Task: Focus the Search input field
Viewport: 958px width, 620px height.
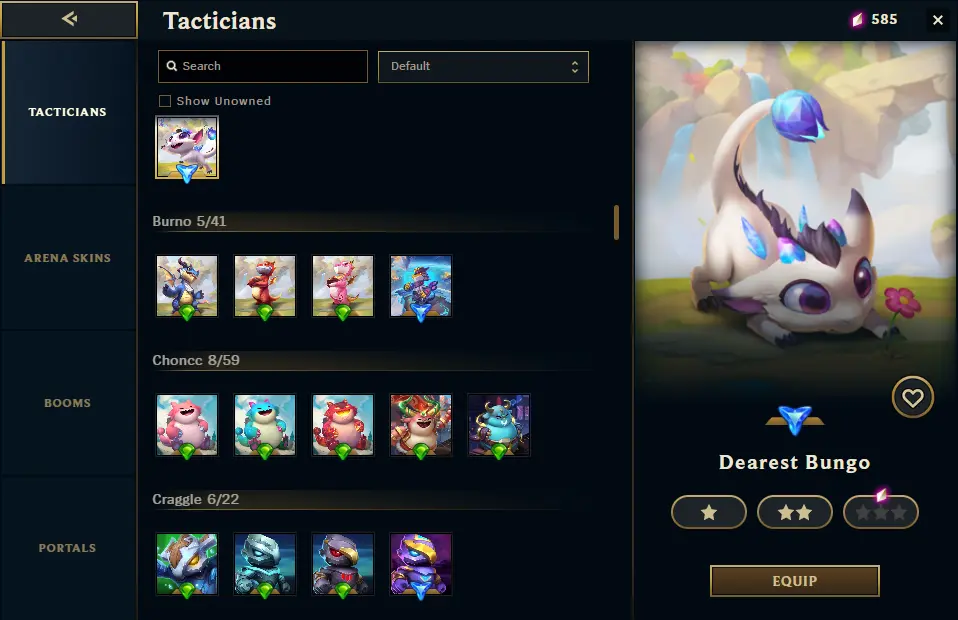Action: [263, 67]
